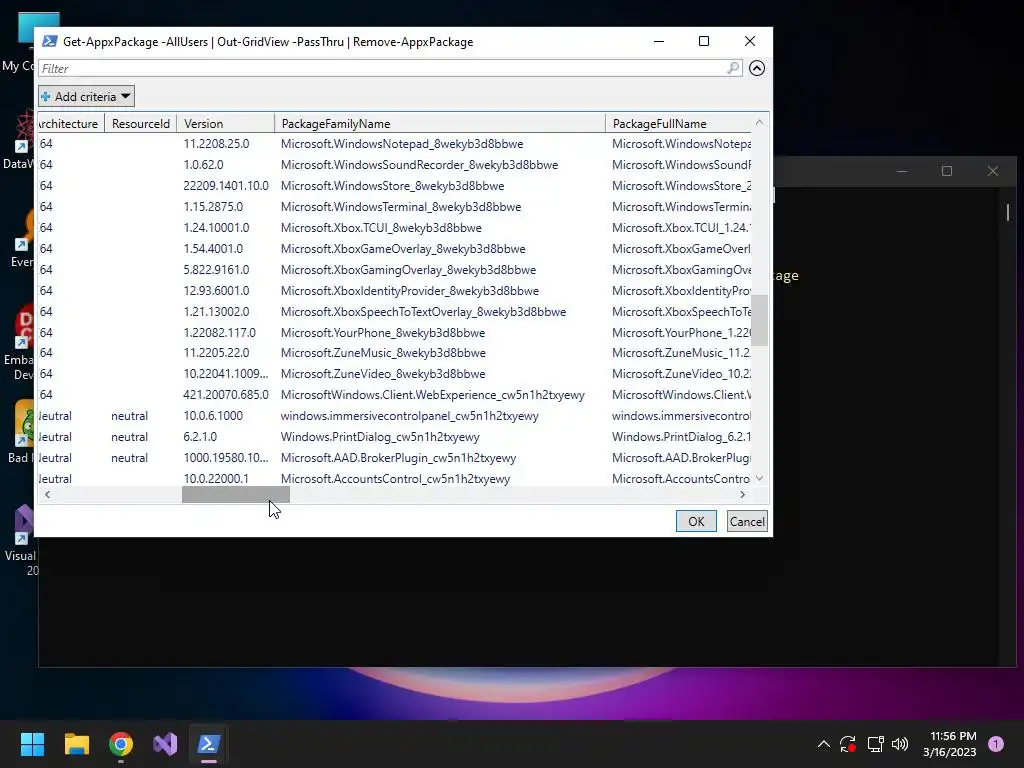Select the Microsoft.XboxIdentityProvider_8wekyb3d8bbwe row
1024x768 pixels.
click(x=394, y=290)
